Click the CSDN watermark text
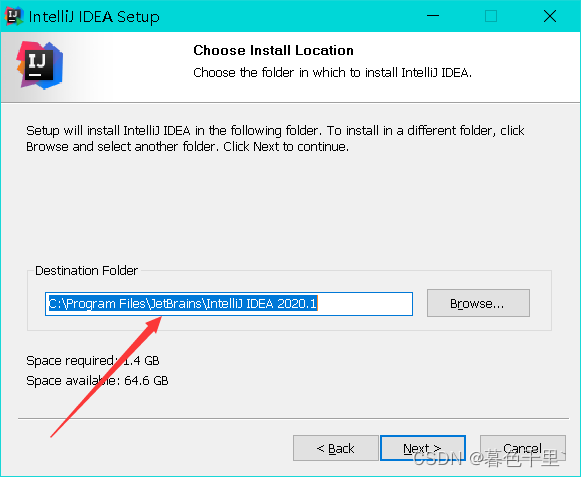The image size is (581, 477). tap(490, 458)
